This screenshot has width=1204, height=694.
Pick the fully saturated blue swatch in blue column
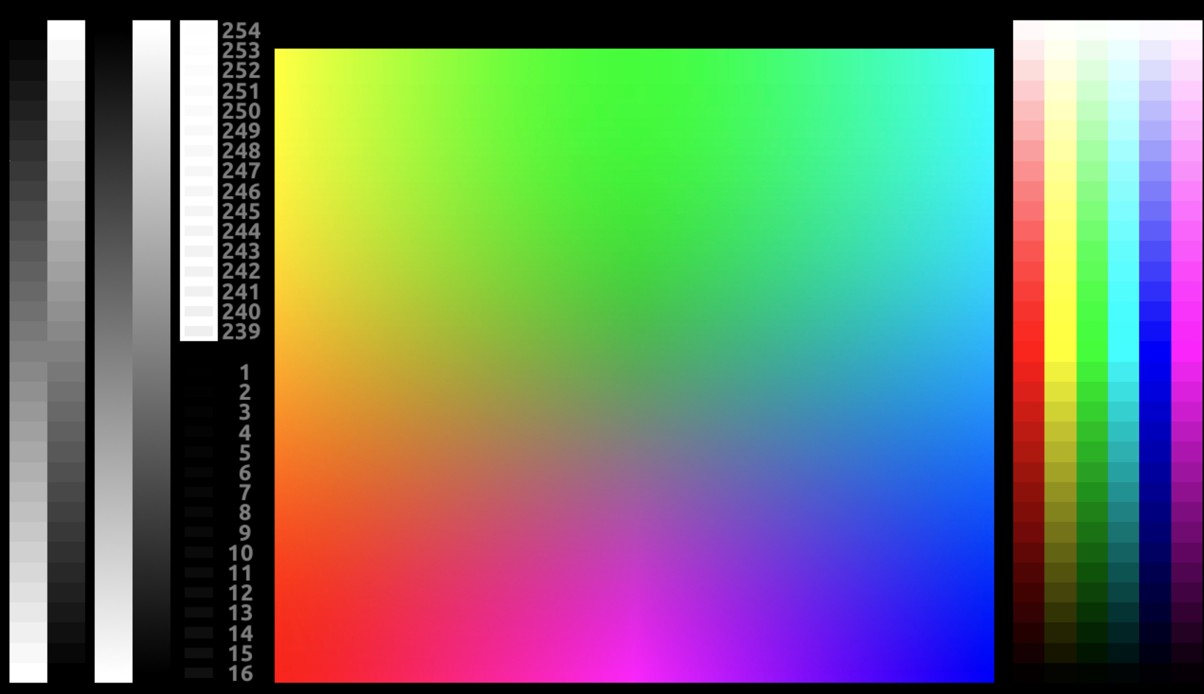1155,351
